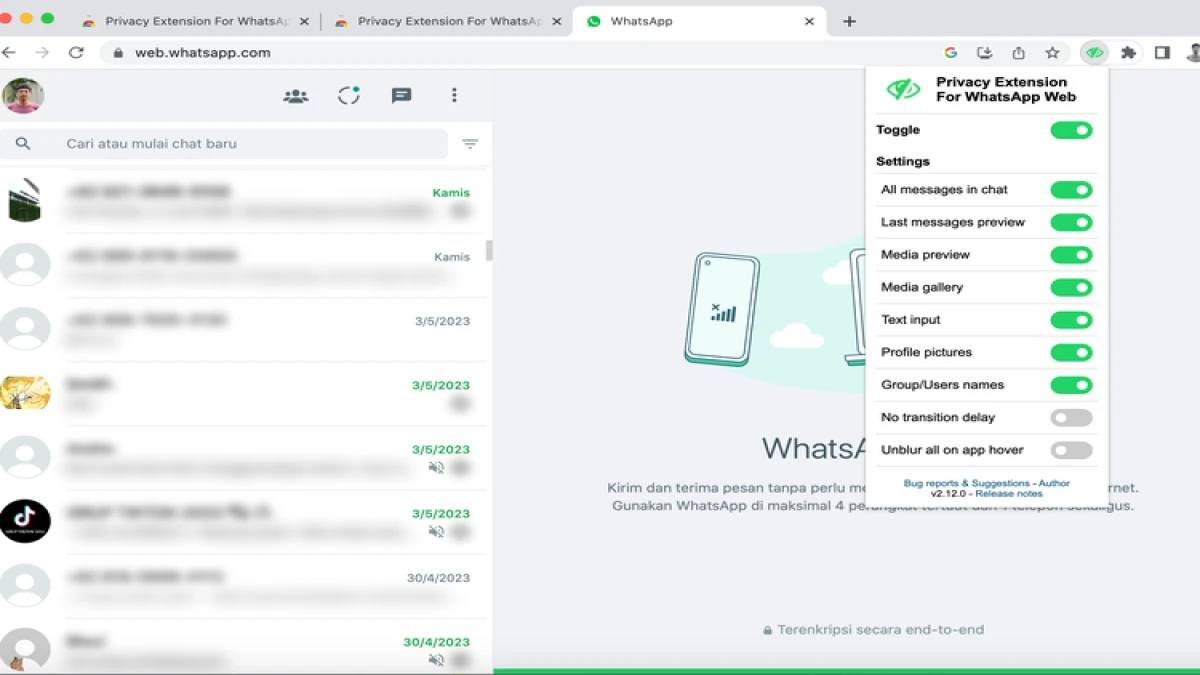Viewport: 1200px width, 675px height.
Task: Click 'Terenkripsi secara end-to-end' text
Action: coord(881,630)
